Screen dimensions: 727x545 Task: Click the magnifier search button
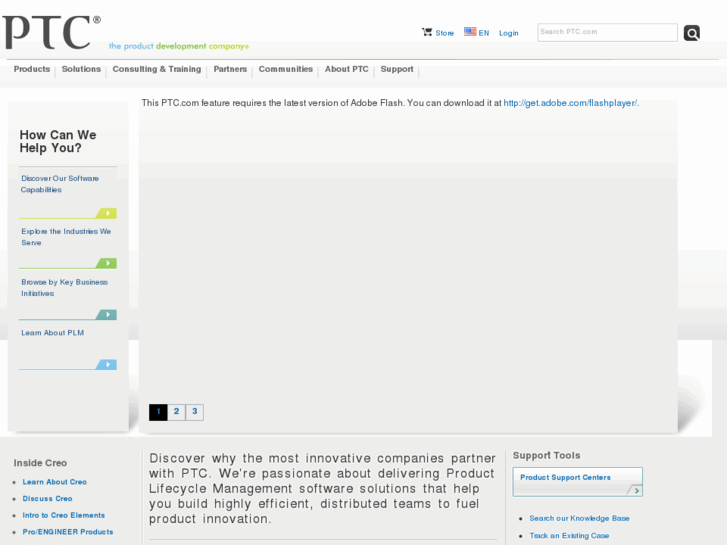point(691,33)
